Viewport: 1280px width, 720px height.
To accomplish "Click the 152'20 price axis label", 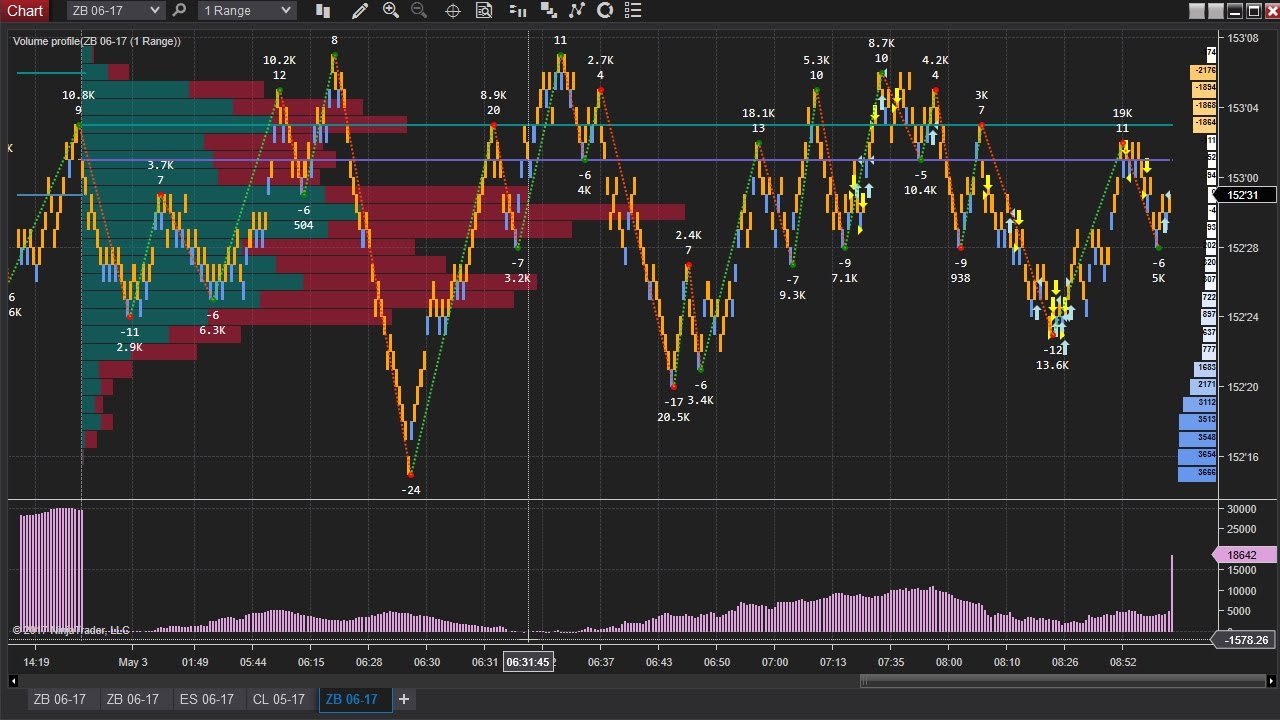I will click(1243, 387).
